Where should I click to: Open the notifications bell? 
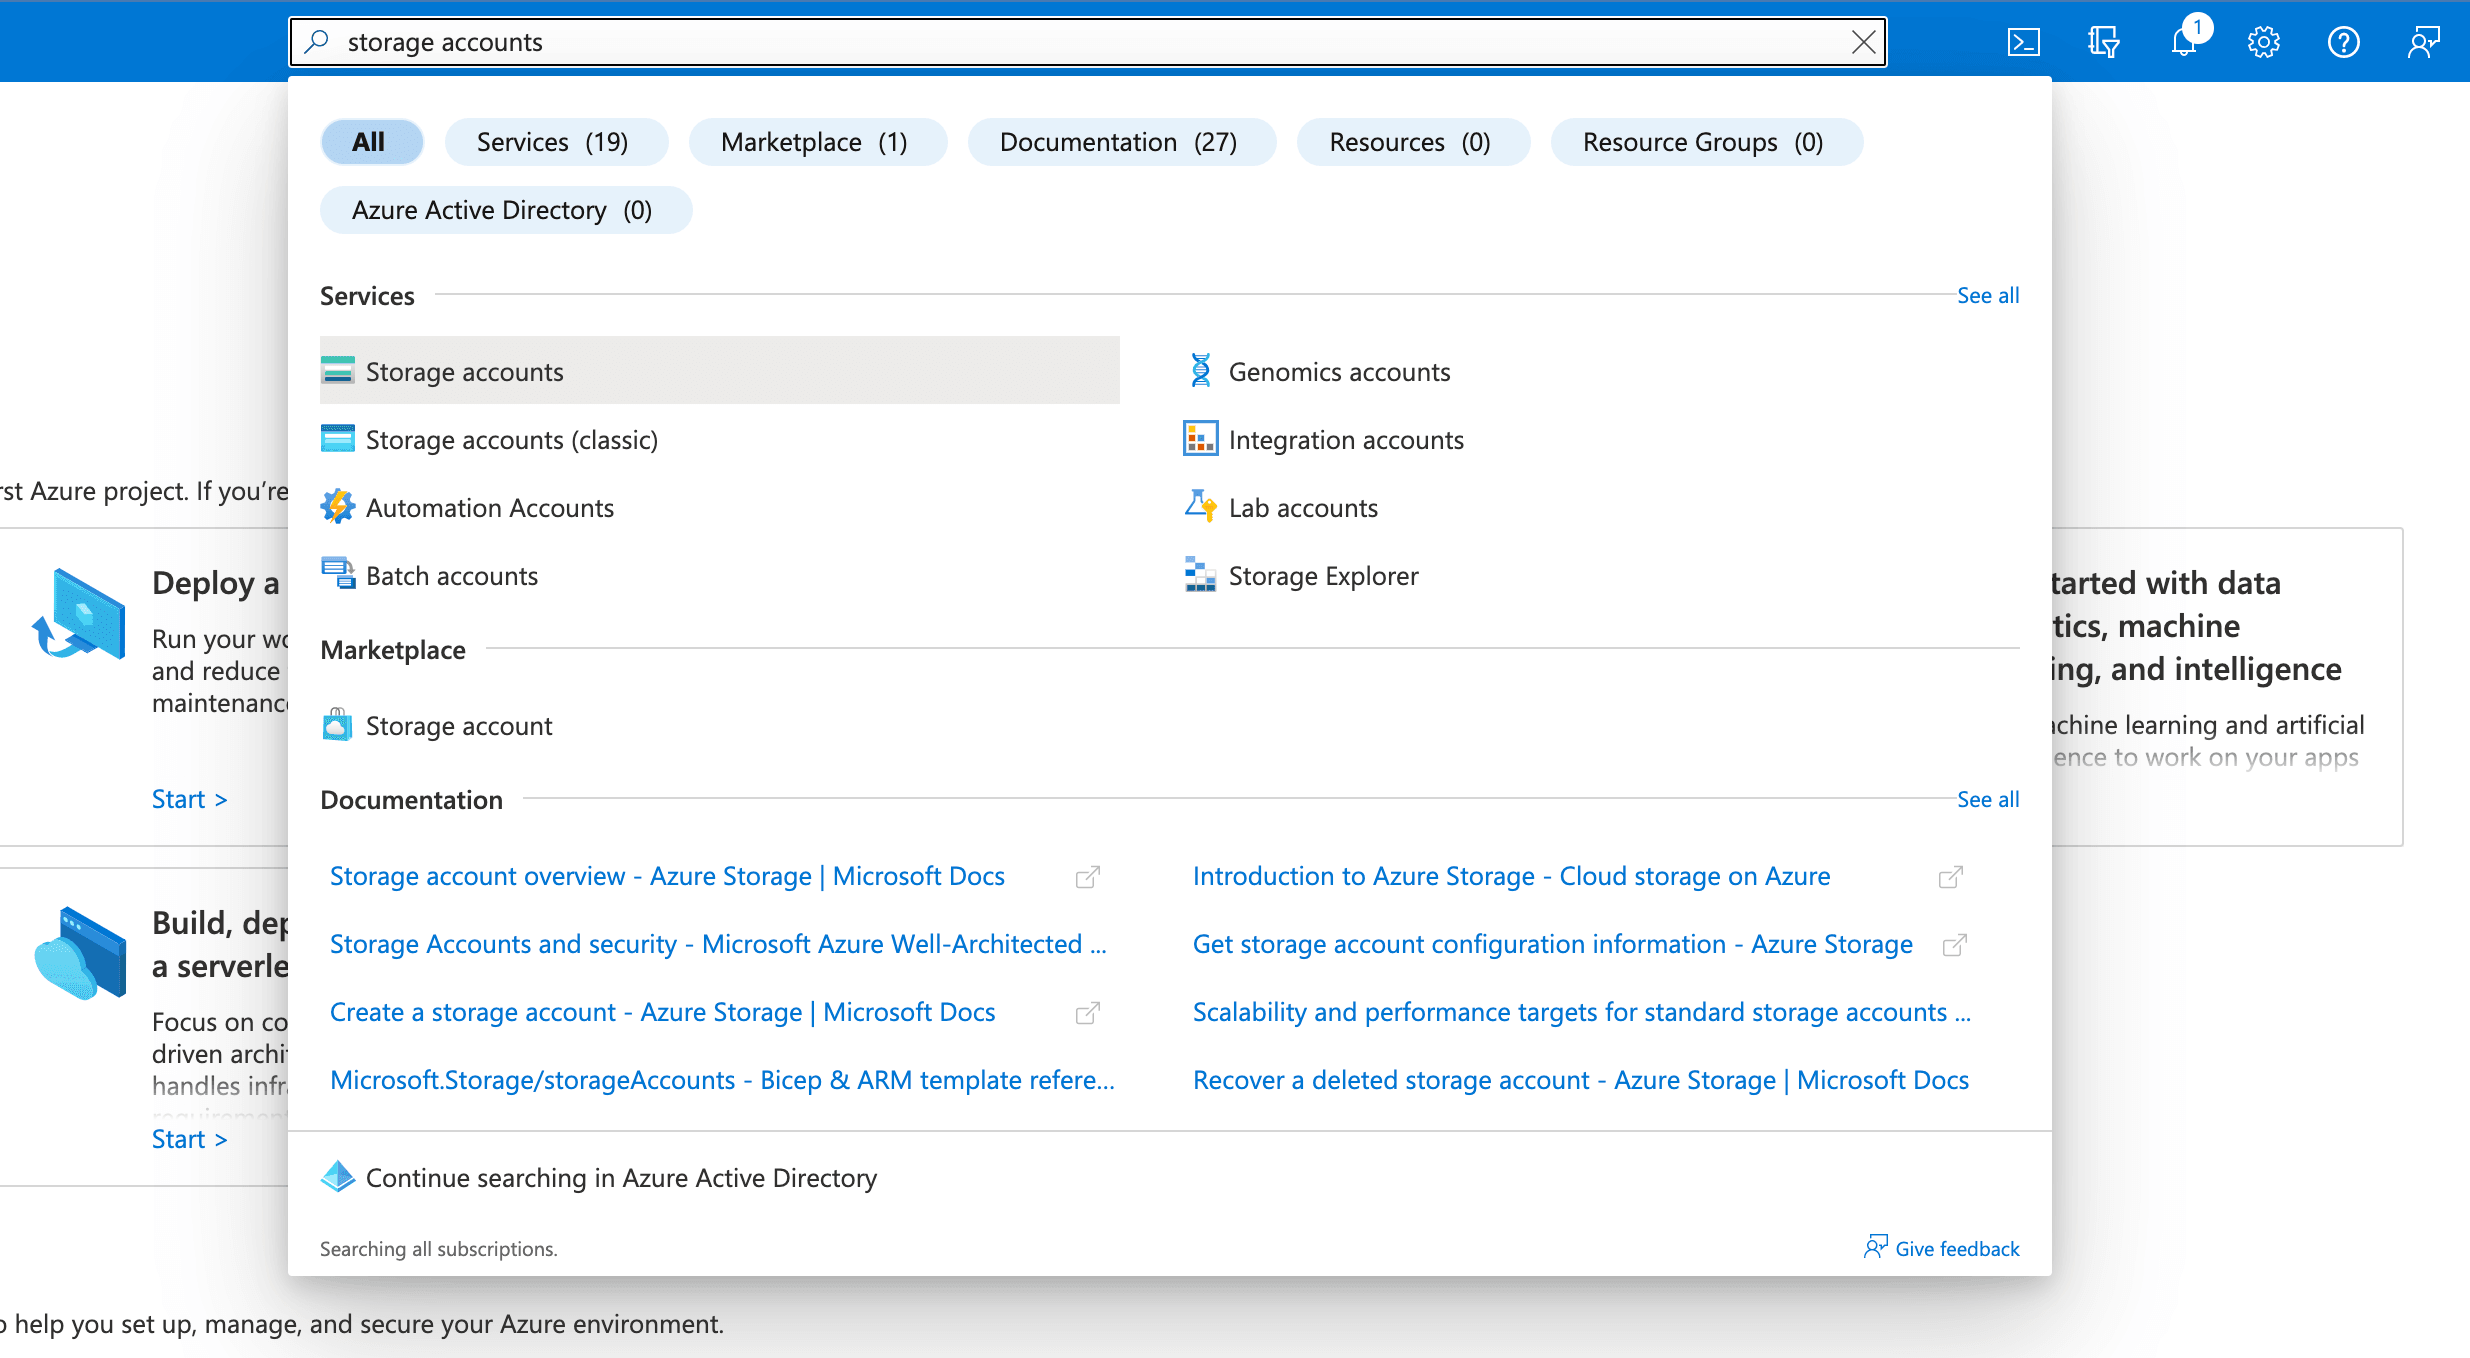click(x=2184, y=42)
